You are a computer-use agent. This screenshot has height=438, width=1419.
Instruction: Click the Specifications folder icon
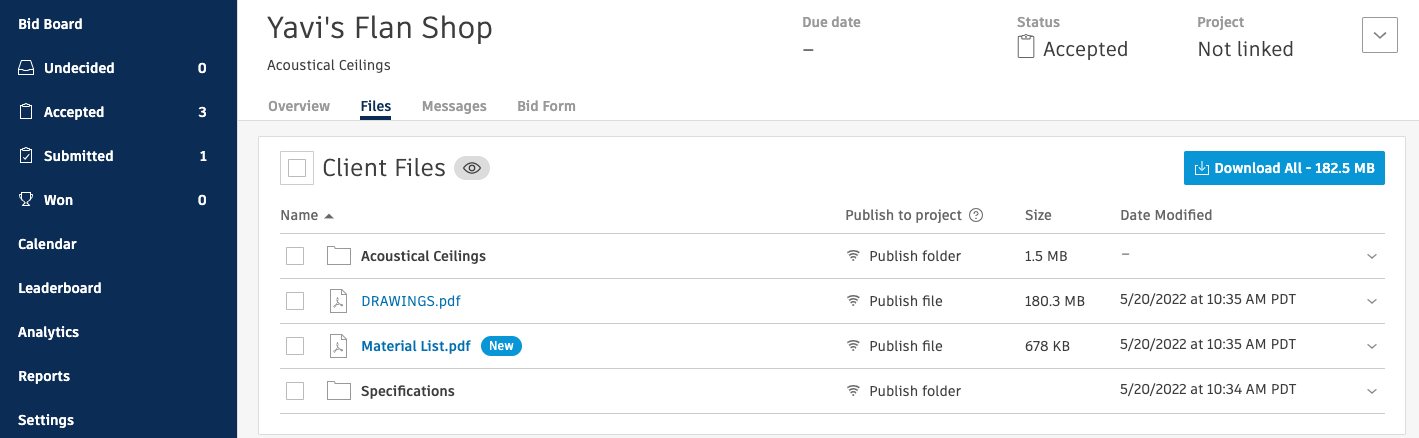click(339, 391)
